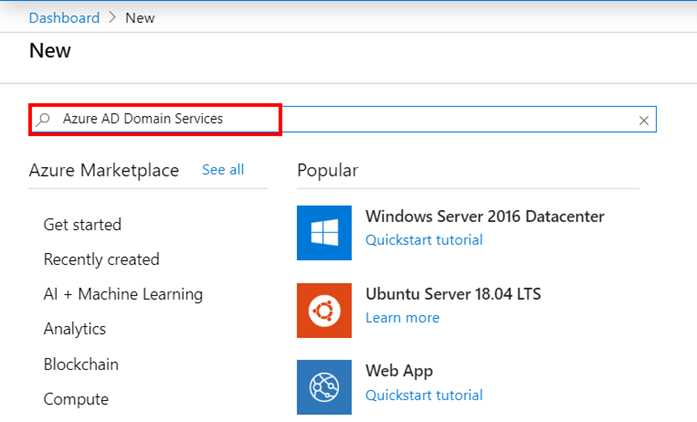Screen dimensions: 697x422
Task: Select Recently created category
Action: click(101, 259)
